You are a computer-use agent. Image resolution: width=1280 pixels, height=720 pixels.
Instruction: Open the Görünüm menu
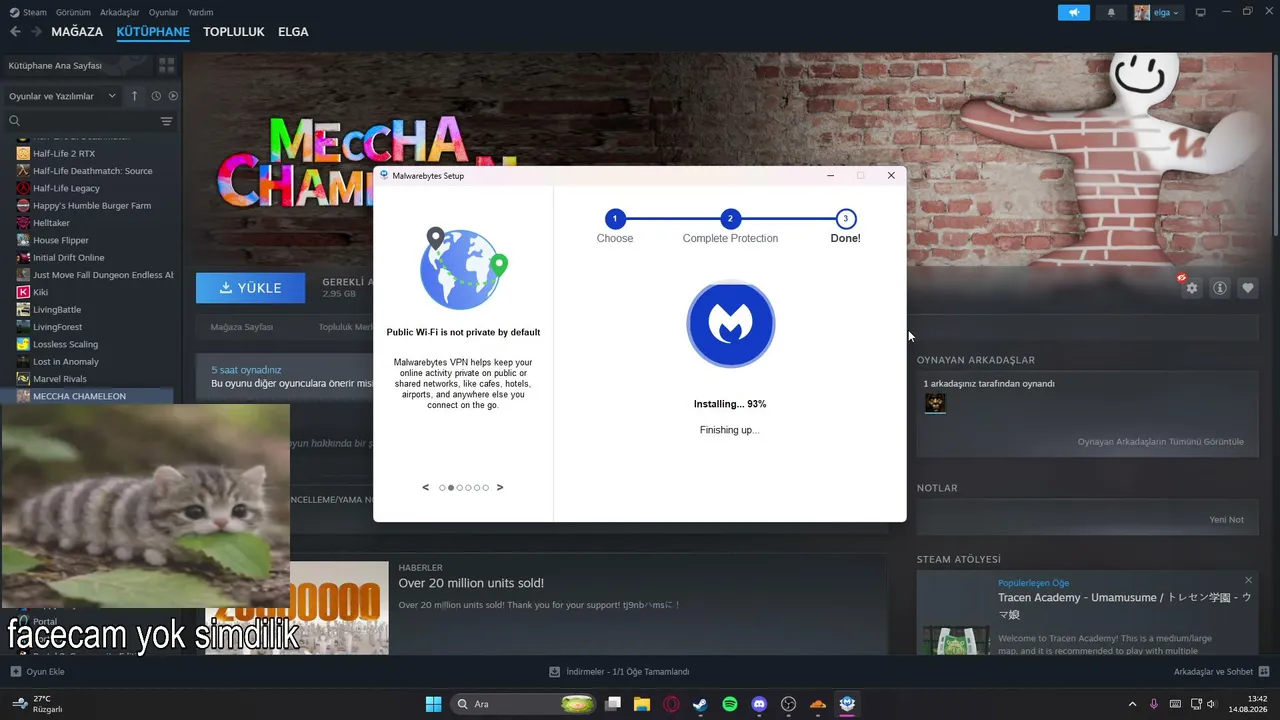pos(73,13)
